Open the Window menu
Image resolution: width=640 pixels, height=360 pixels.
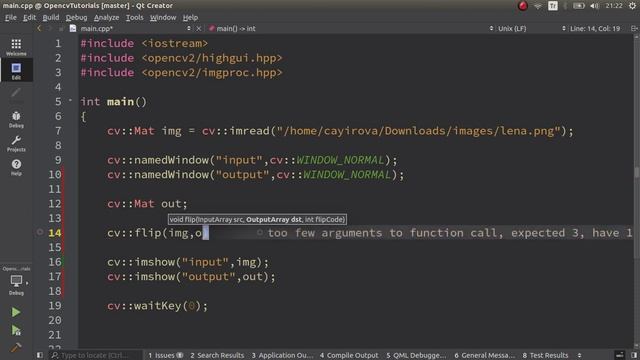coord(163,18)
